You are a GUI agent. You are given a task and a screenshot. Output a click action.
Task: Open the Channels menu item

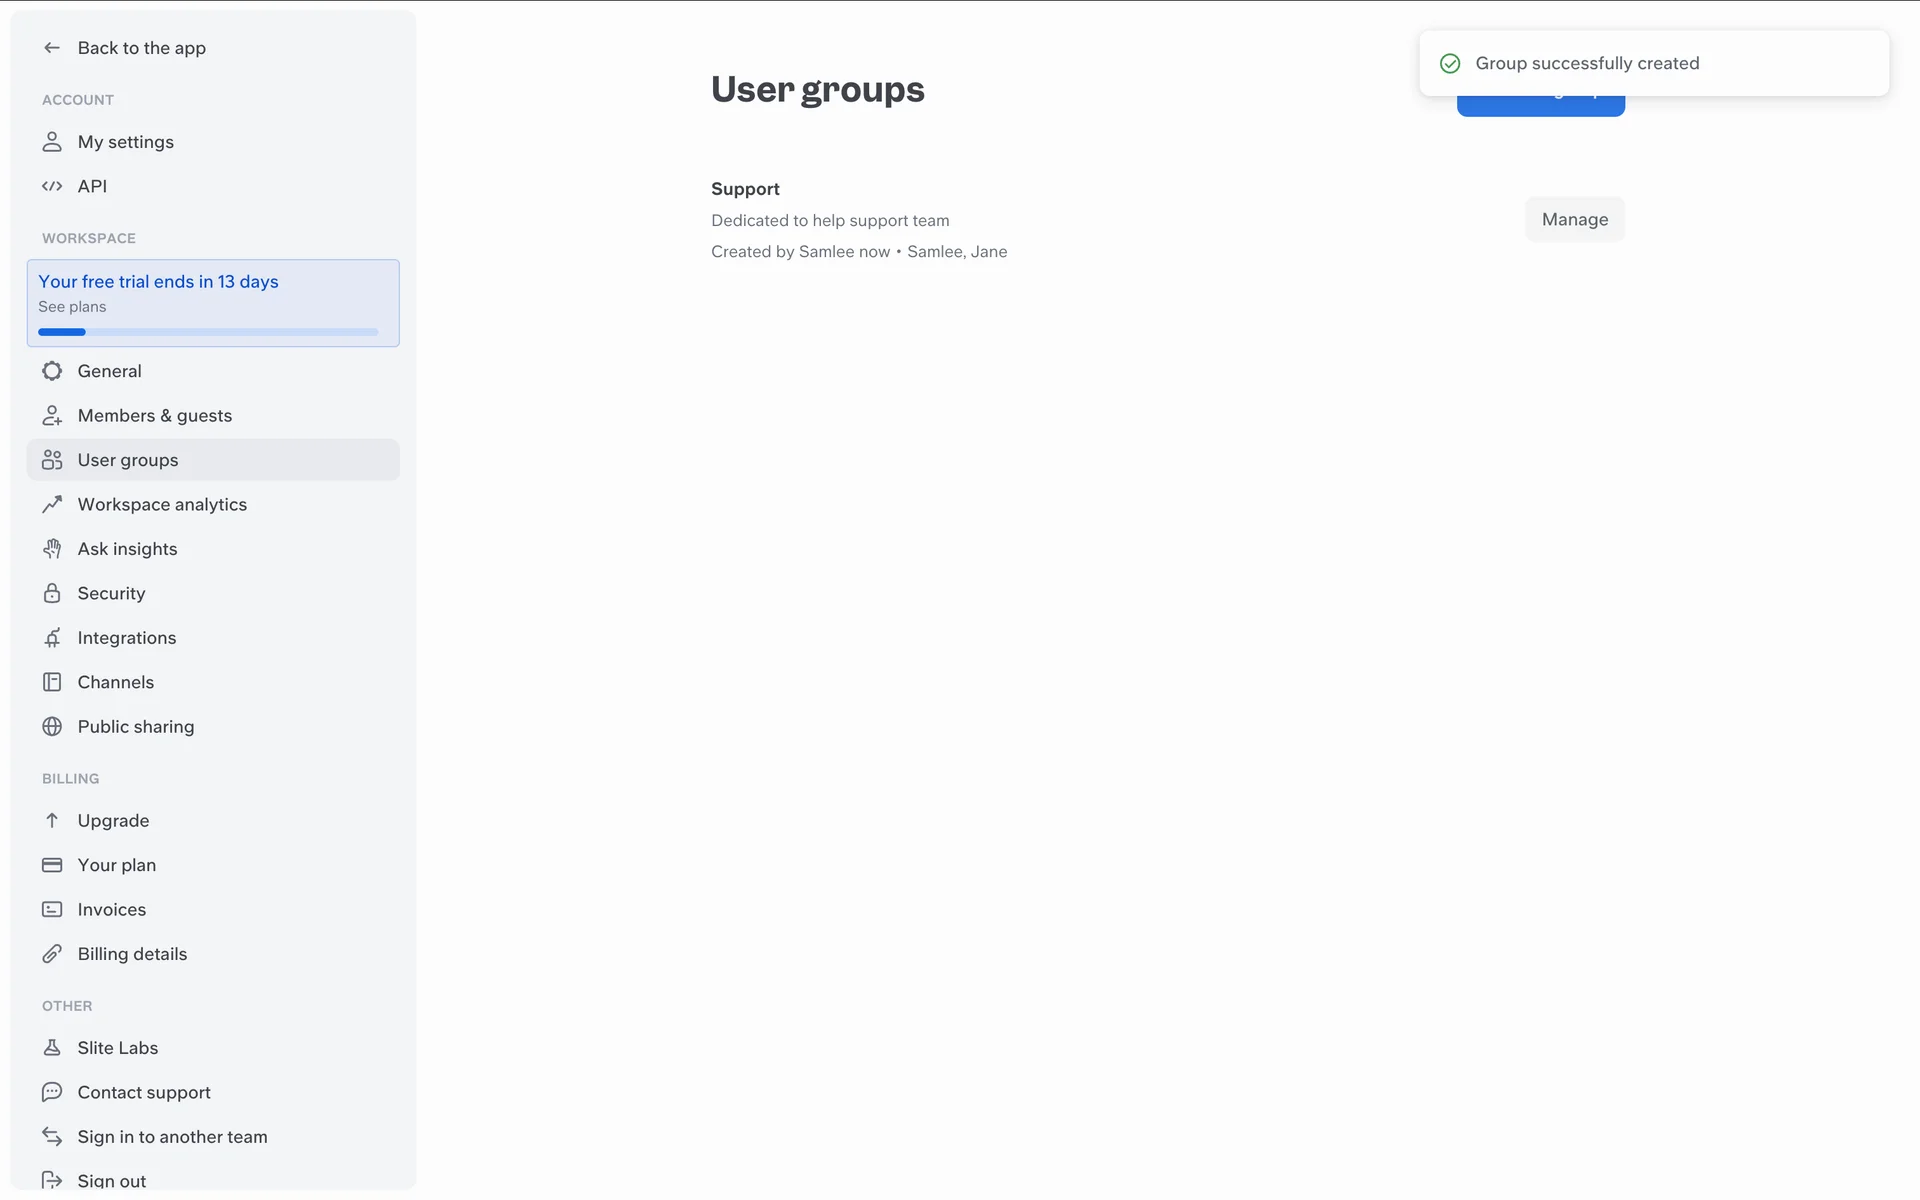116,682
